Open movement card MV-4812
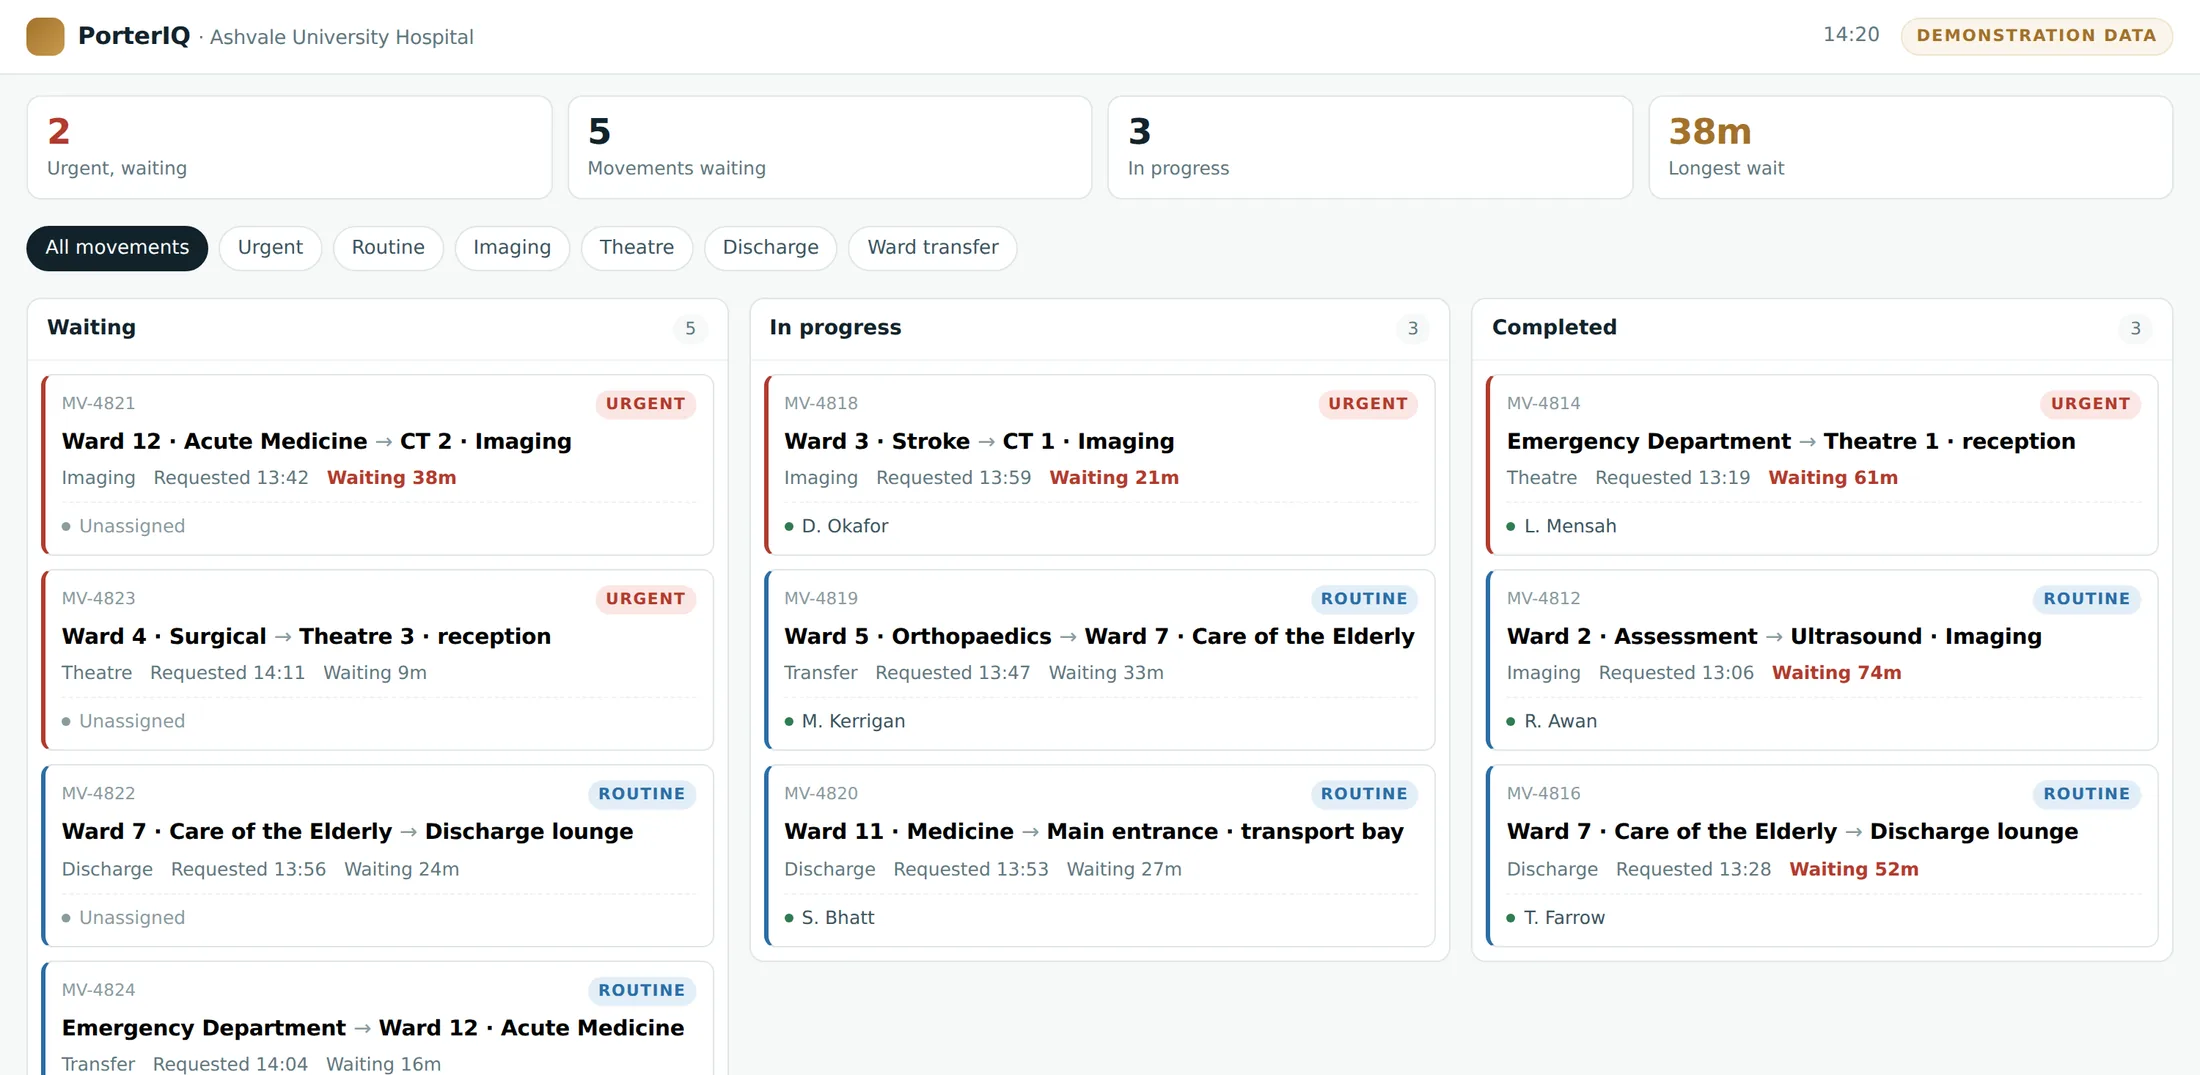This screenshot has height=1075, width=2200. [1822, 660]
